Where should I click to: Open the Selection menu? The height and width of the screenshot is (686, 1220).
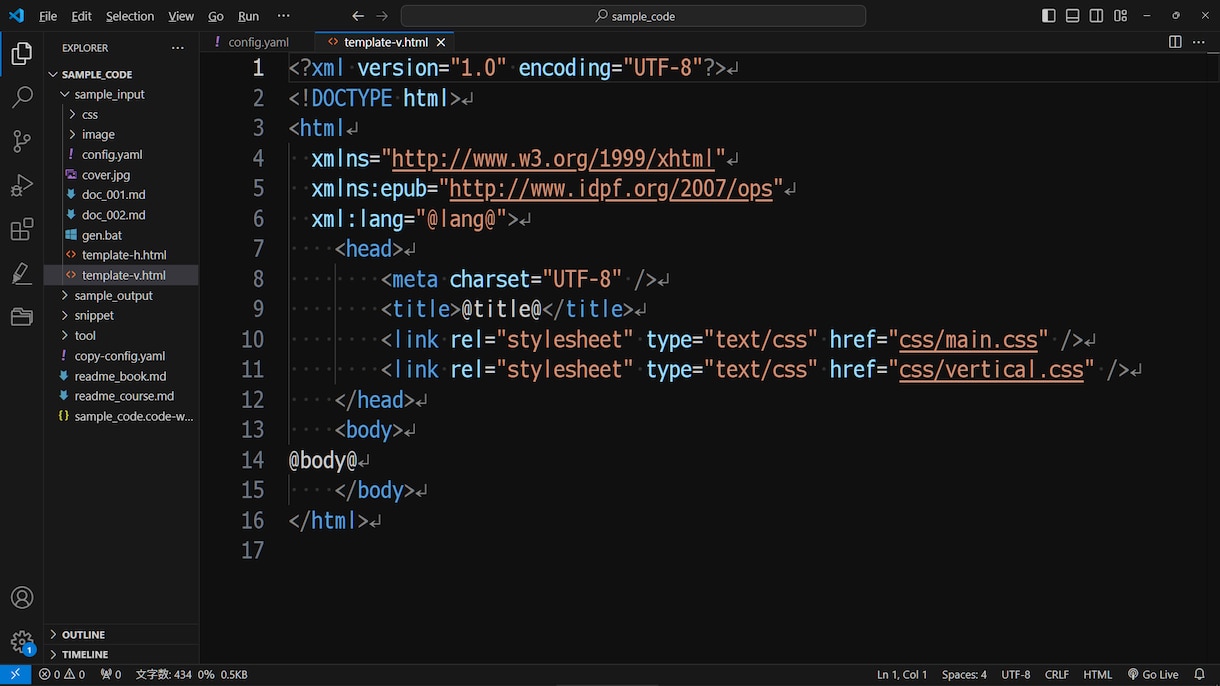[x=130, y=16]
